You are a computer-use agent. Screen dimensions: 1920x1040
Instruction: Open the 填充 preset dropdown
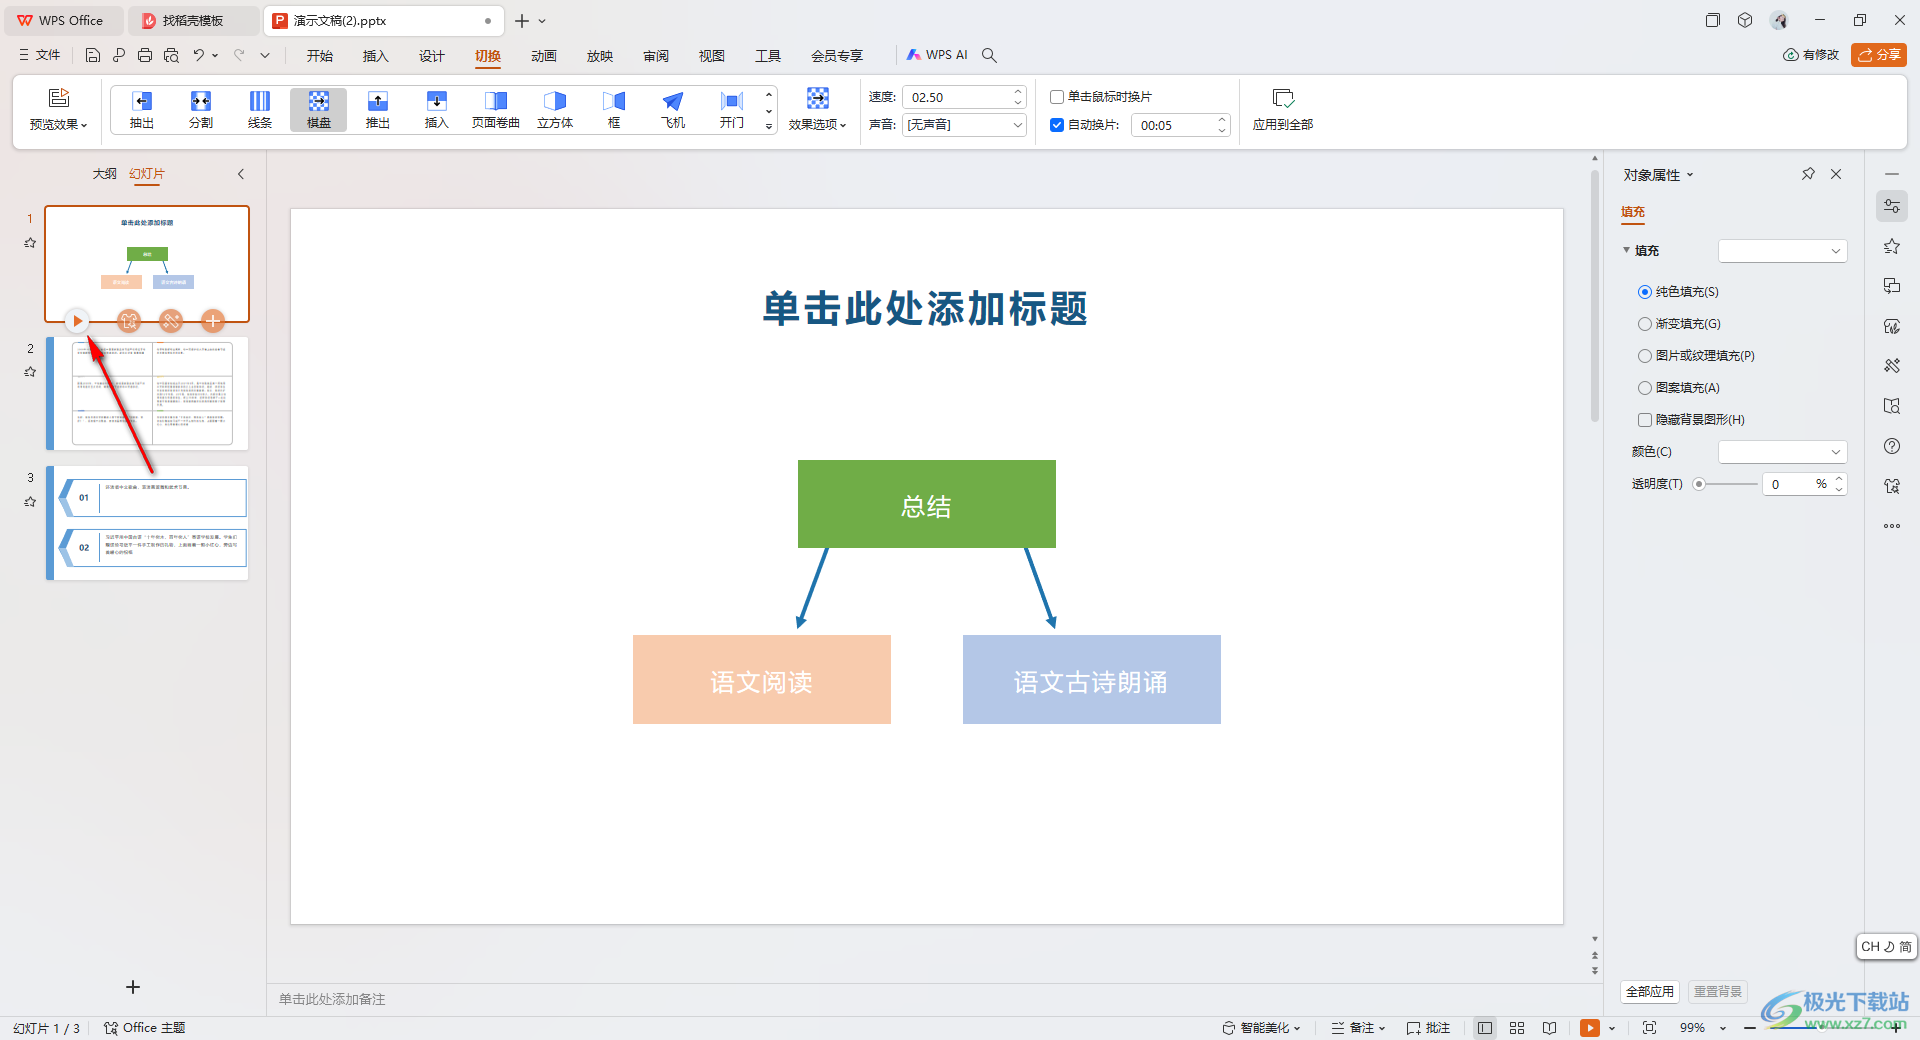click(x=1782, y=251)
